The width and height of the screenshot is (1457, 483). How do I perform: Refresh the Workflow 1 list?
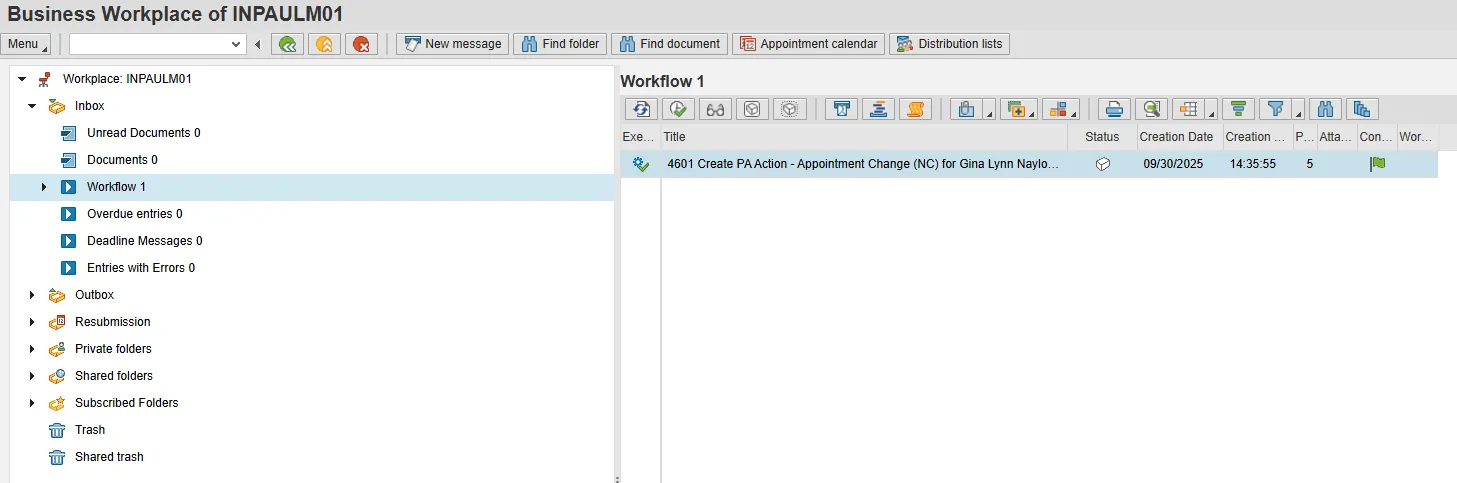[641, 109]
